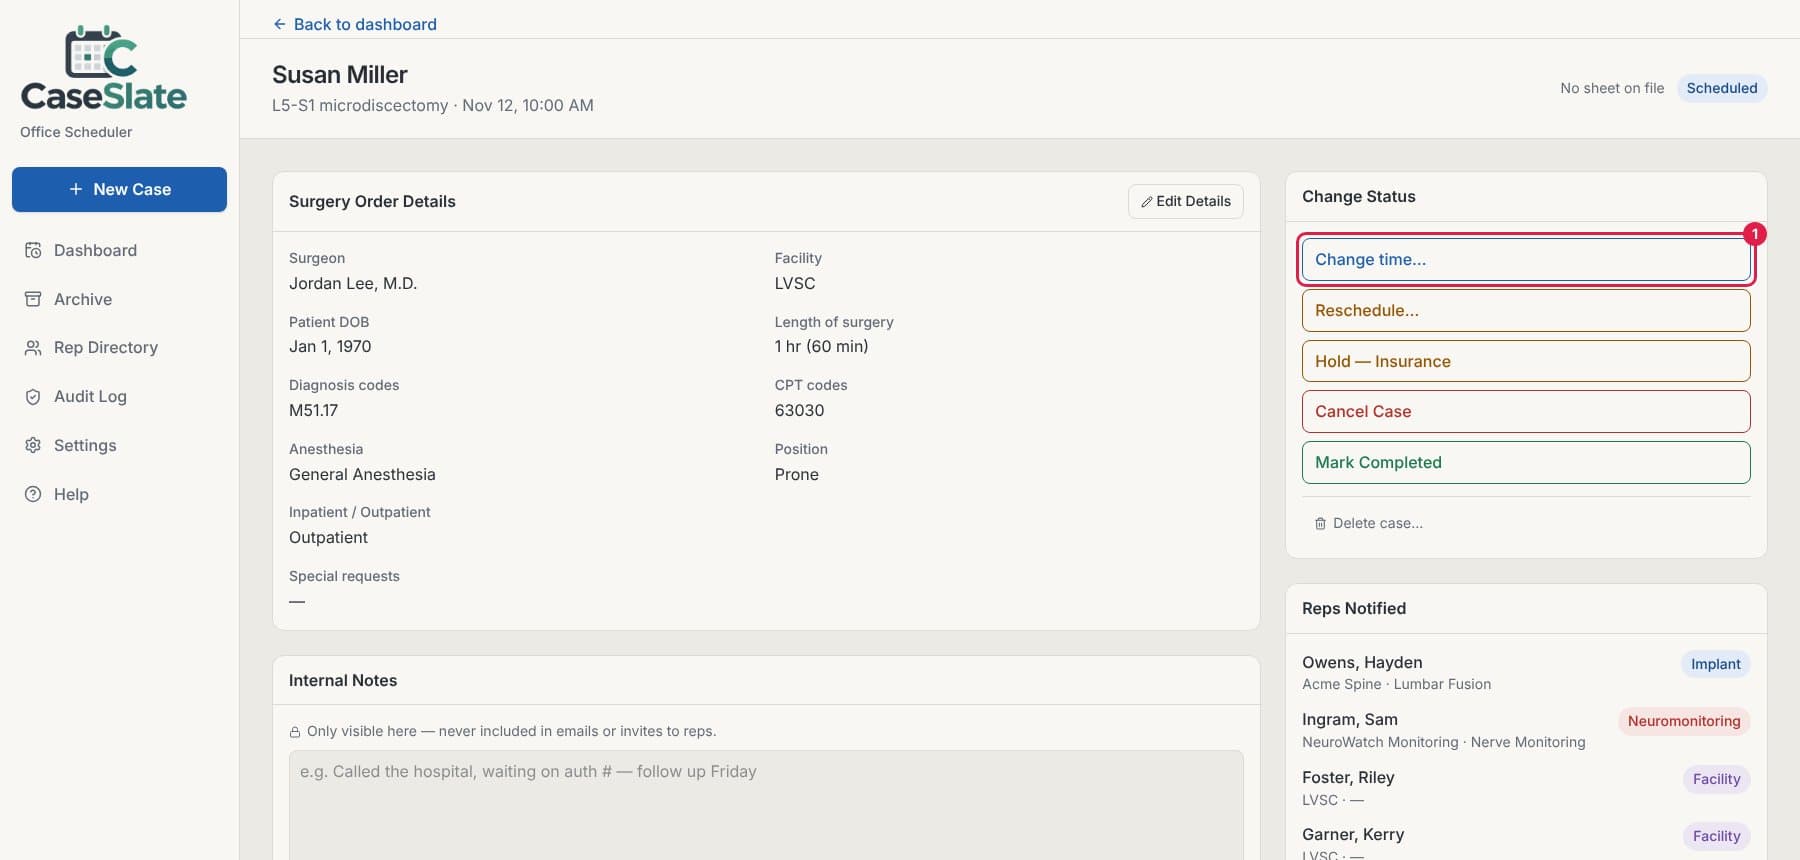
Task: Click the Audit Log shield icon
Action: point(33,396)
